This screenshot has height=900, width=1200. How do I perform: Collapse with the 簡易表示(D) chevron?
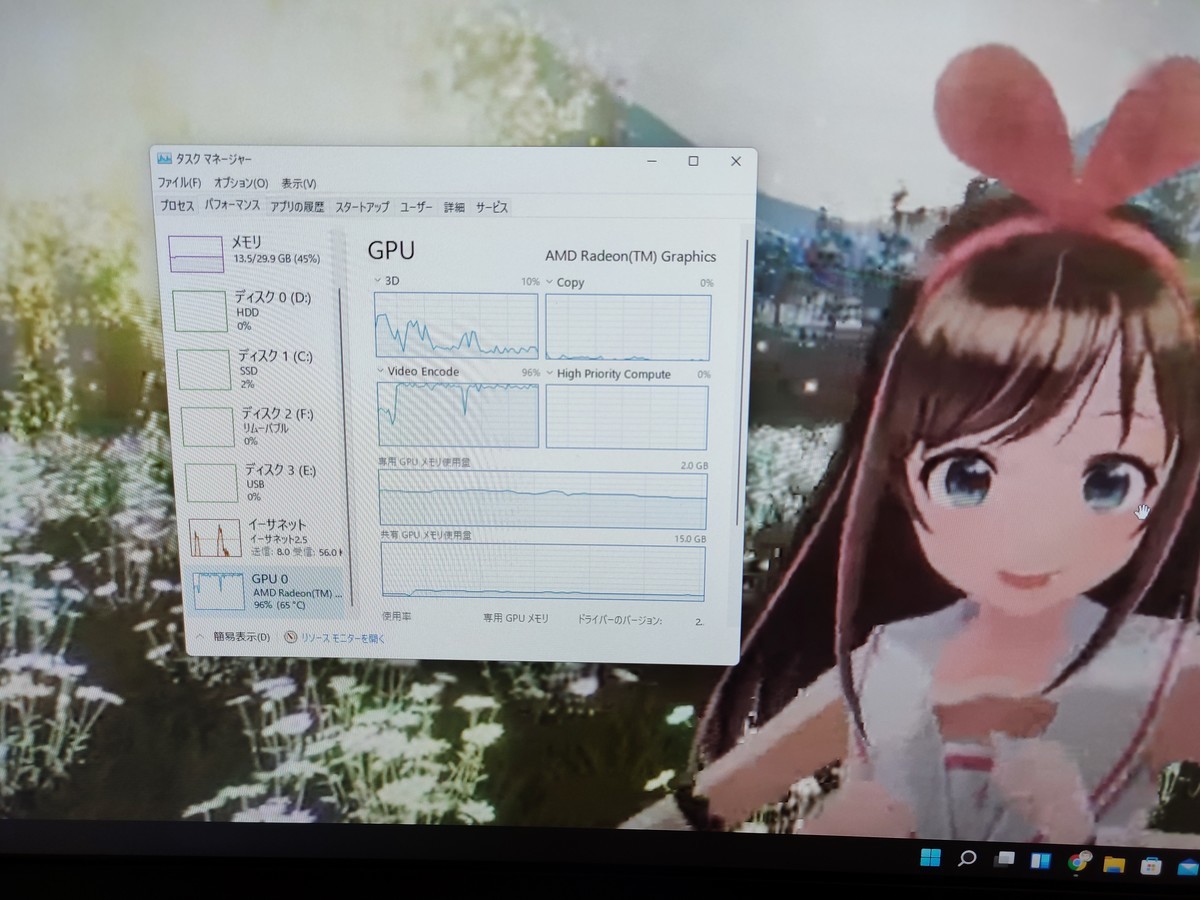[x=200, y=636]
